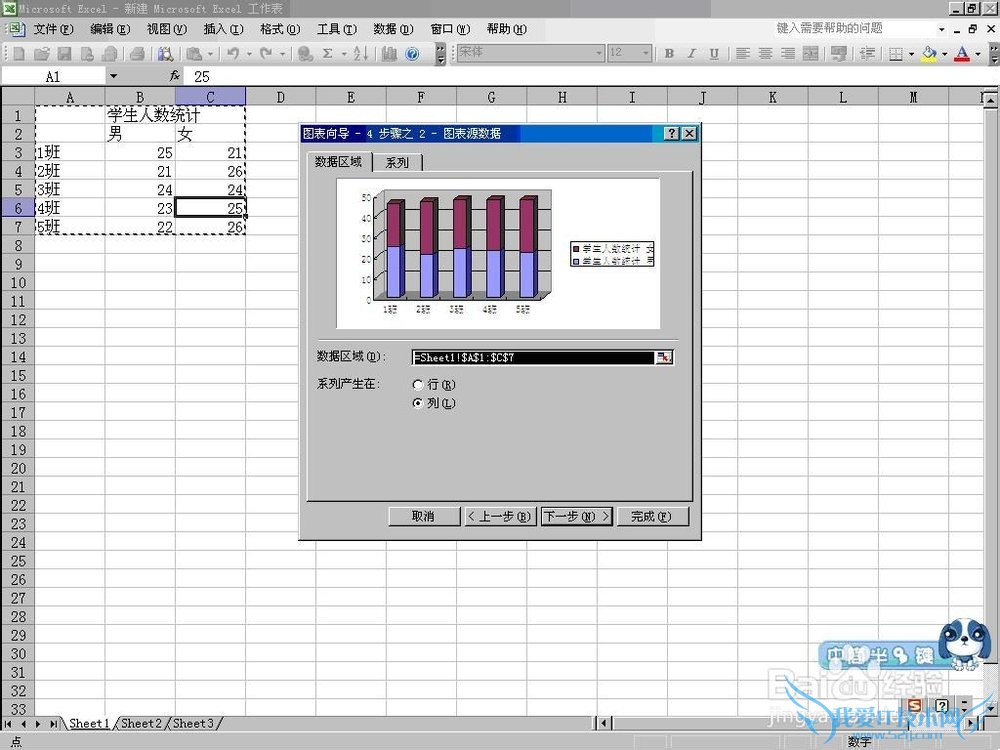Open the font size 12 dropdown
This screenshot has height=750, width=1000.
pos(646,53)
